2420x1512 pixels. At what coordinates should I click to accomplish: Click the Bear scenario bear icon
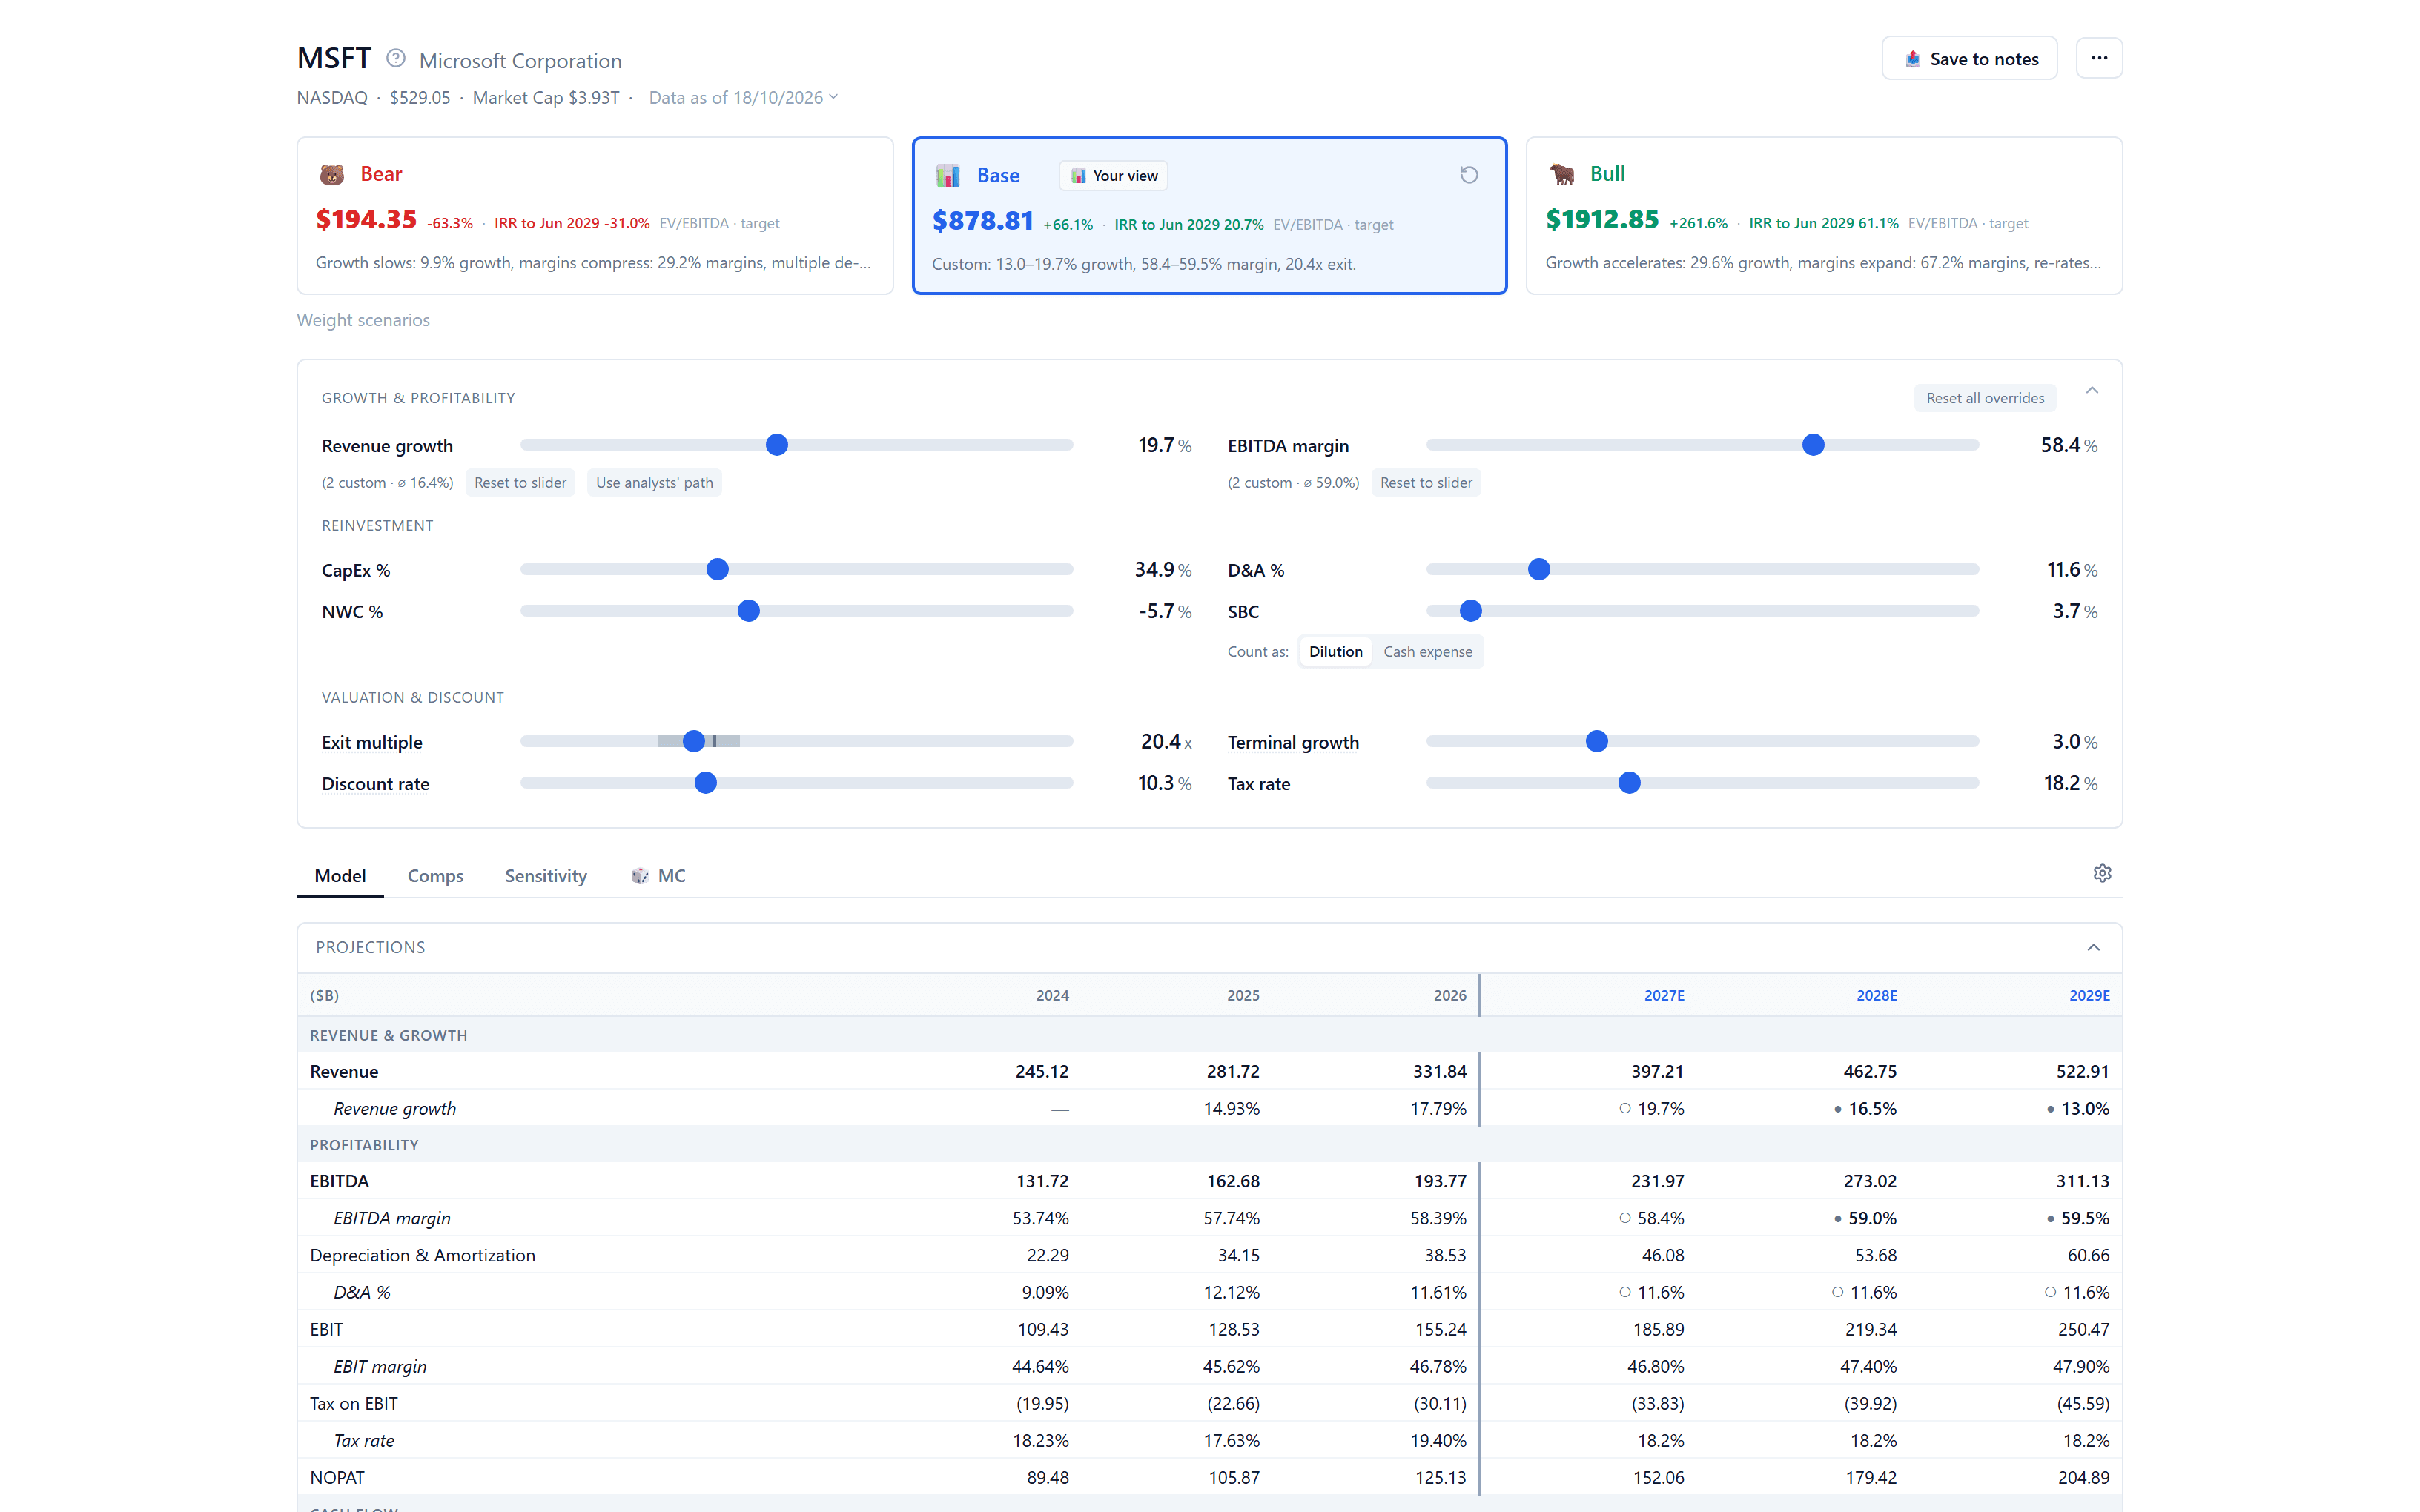tap(332, 174)
